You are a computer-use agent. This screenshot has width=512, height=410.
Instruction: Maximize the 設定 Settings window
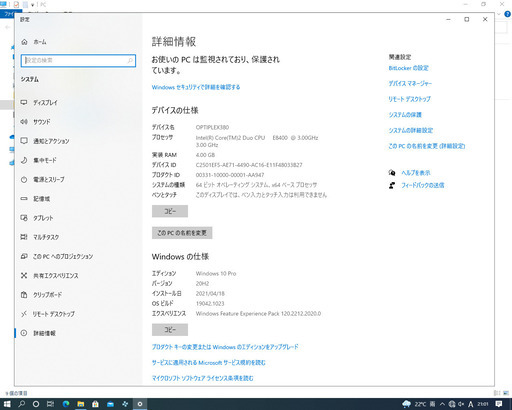467,19
